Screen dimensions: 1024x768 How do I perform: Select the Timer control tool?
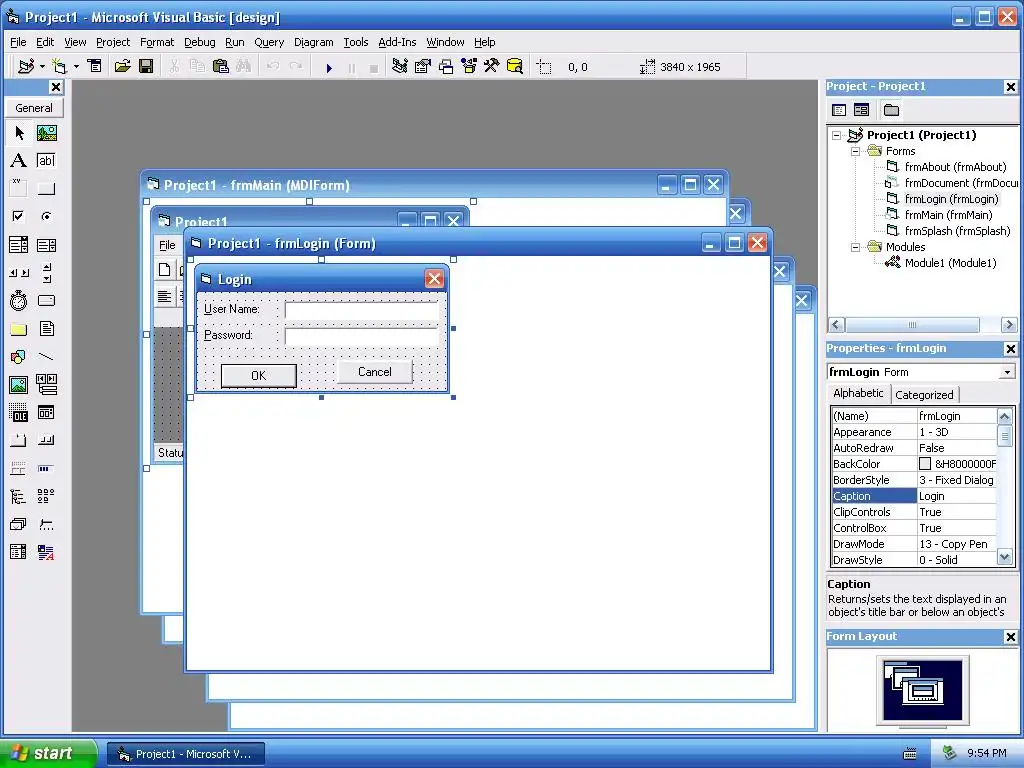pyautogui.click(x=19, y=300)
